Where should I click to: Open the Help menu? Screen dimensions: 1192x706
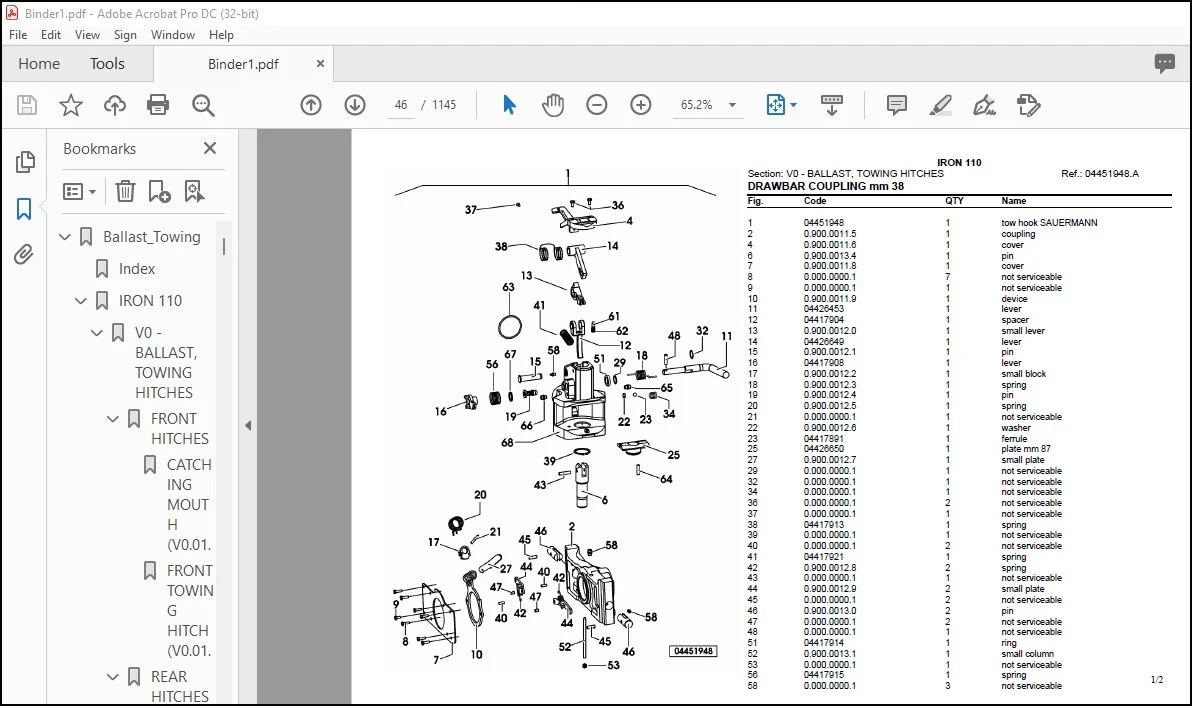point(221,35)
